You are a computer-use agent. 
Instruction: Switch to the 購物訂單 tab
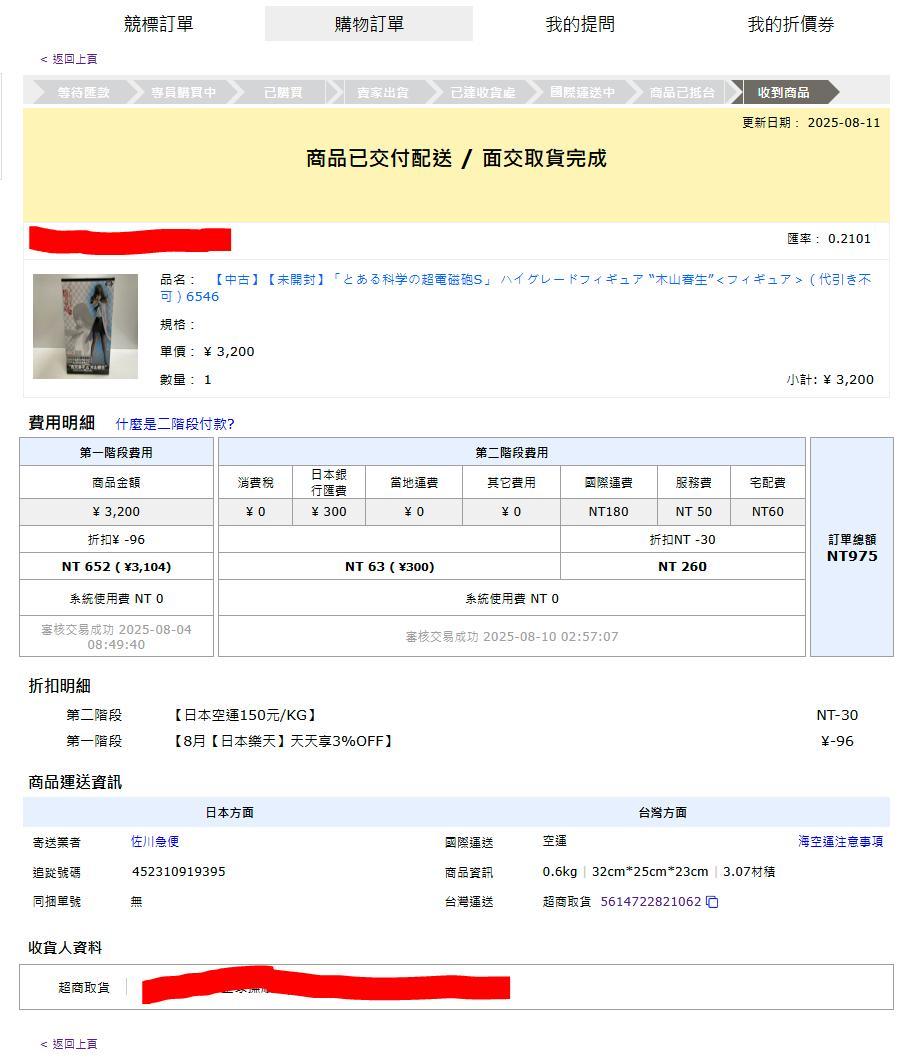click(x=369, y=24)
